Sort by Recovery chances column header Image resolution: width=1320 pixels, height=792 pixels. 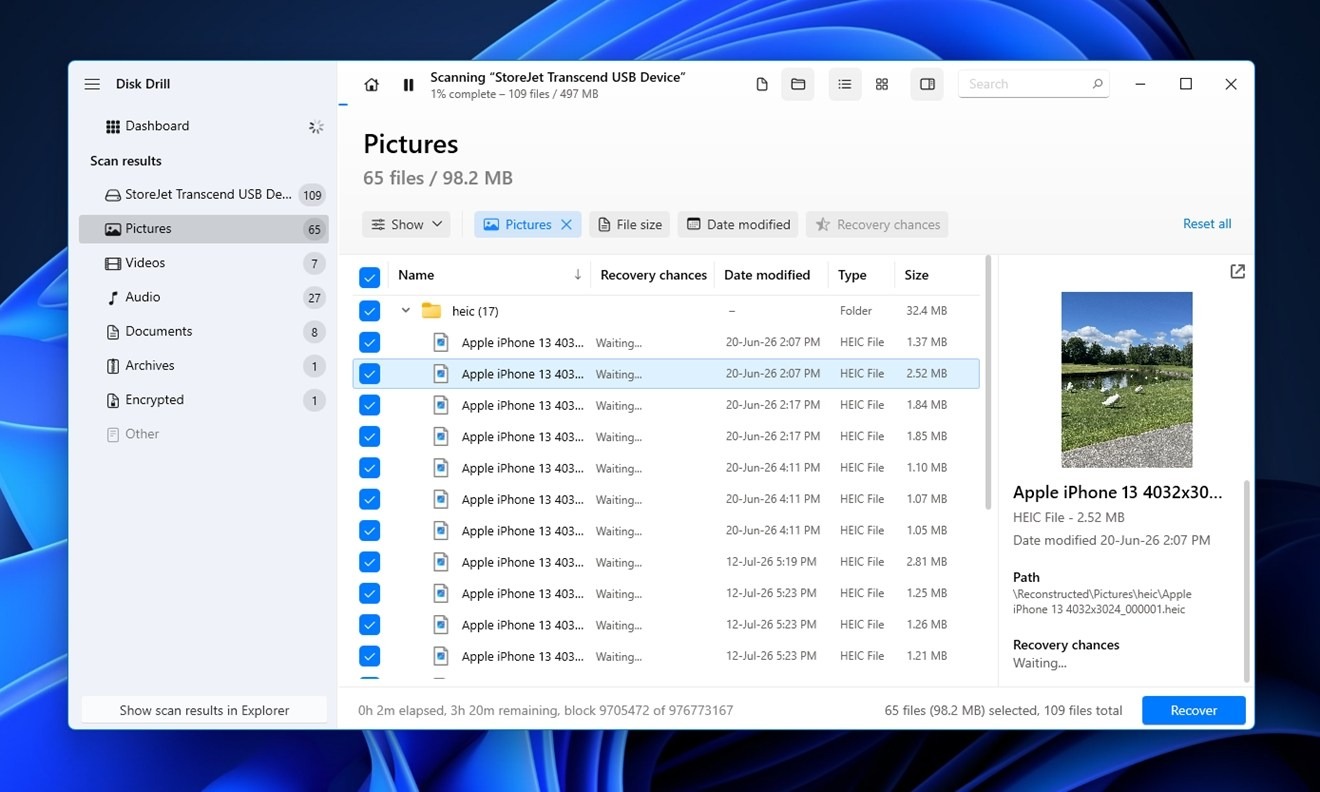(653, 275)
